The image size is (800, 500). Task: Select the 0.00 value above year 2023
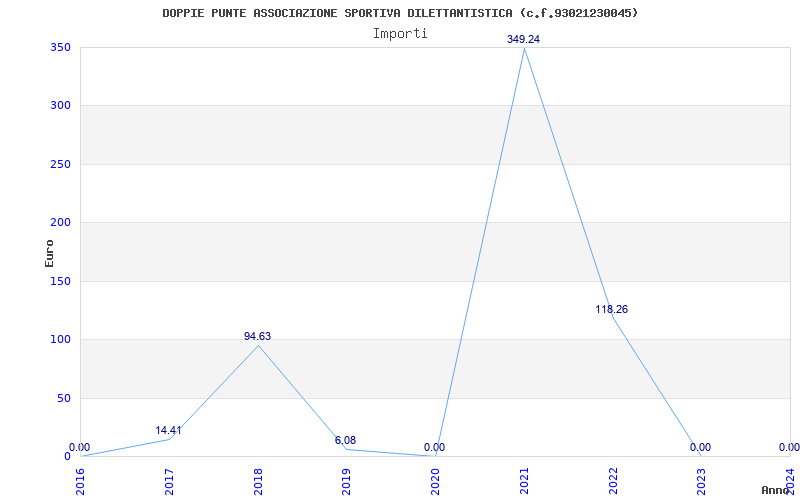701,448
